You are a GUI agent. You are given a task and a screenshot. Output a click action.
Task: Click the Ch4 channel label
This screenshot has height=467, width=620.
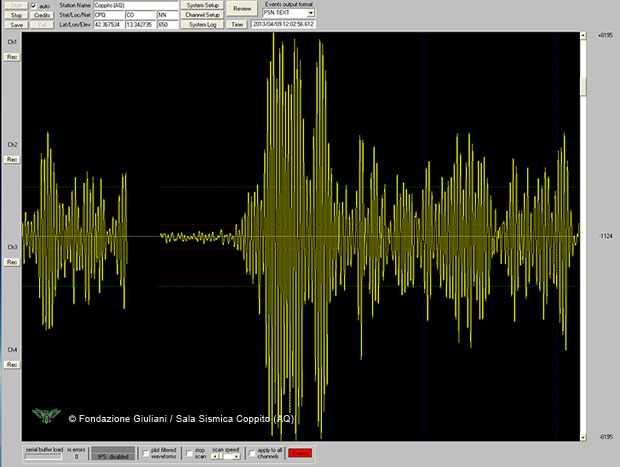click(x=12, y=350)
